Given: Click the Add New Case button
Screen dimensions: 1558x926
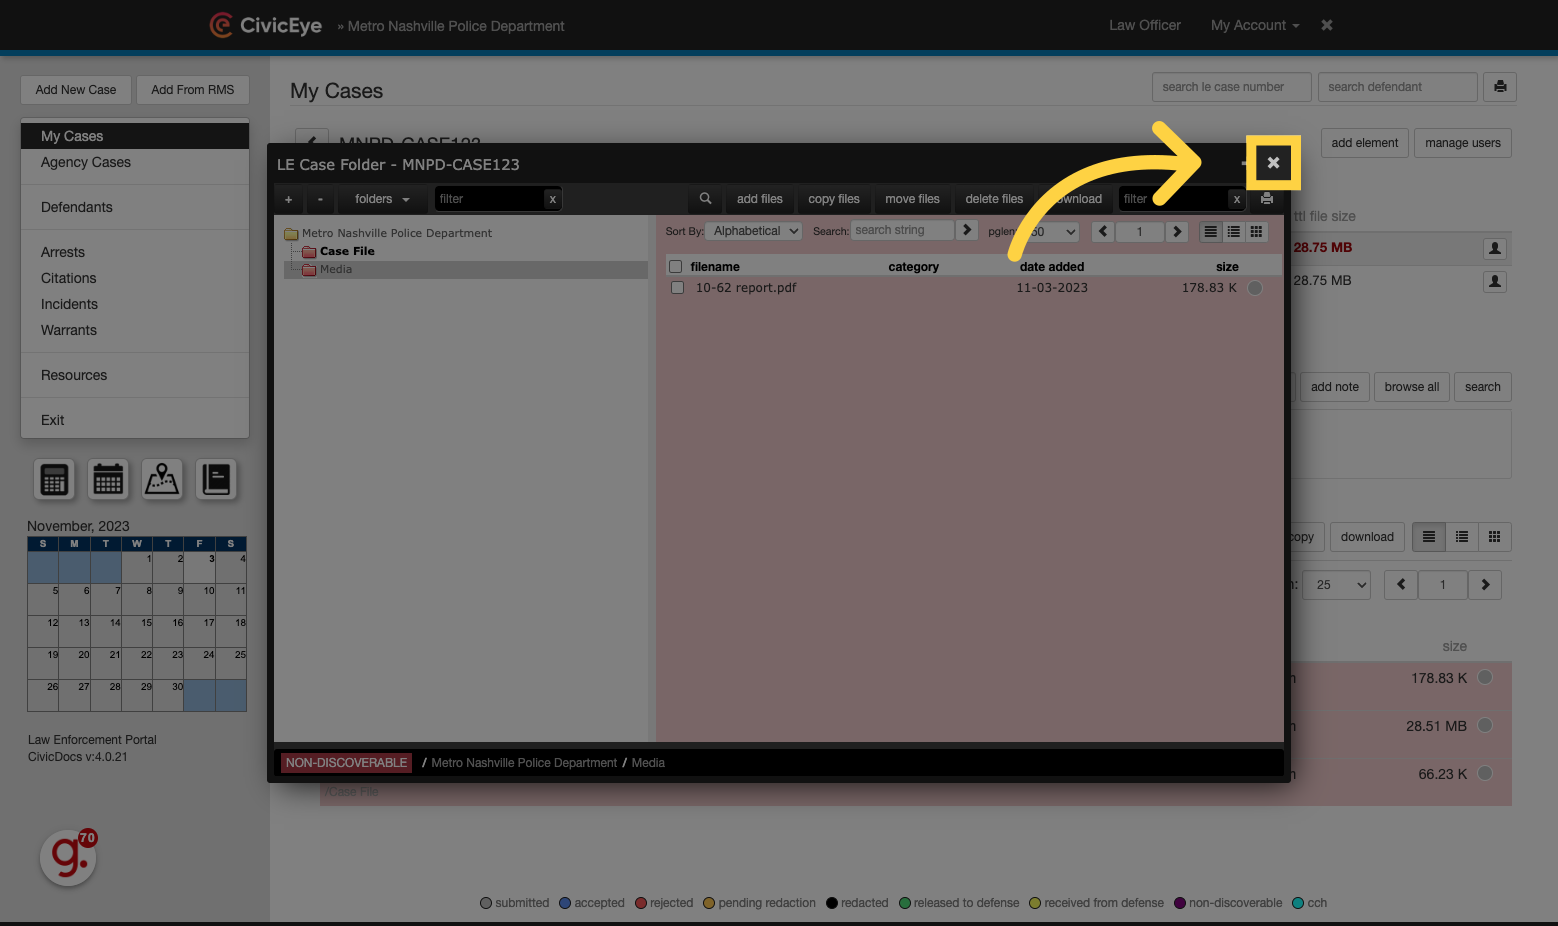Looking at the screenshot, I should (x=76, y=90).
